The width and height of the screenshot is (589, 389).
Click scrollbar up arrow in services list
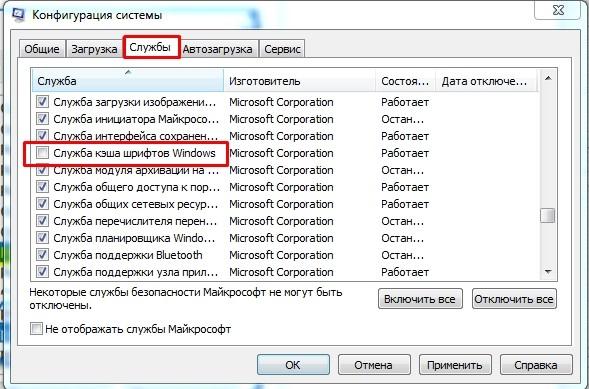pyautogui.click(x=548, y=78)
